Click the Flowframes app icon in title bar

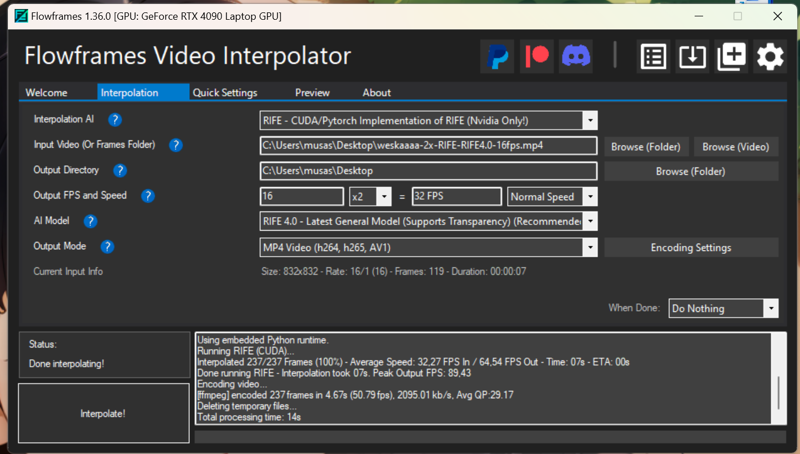pos(21,16)
